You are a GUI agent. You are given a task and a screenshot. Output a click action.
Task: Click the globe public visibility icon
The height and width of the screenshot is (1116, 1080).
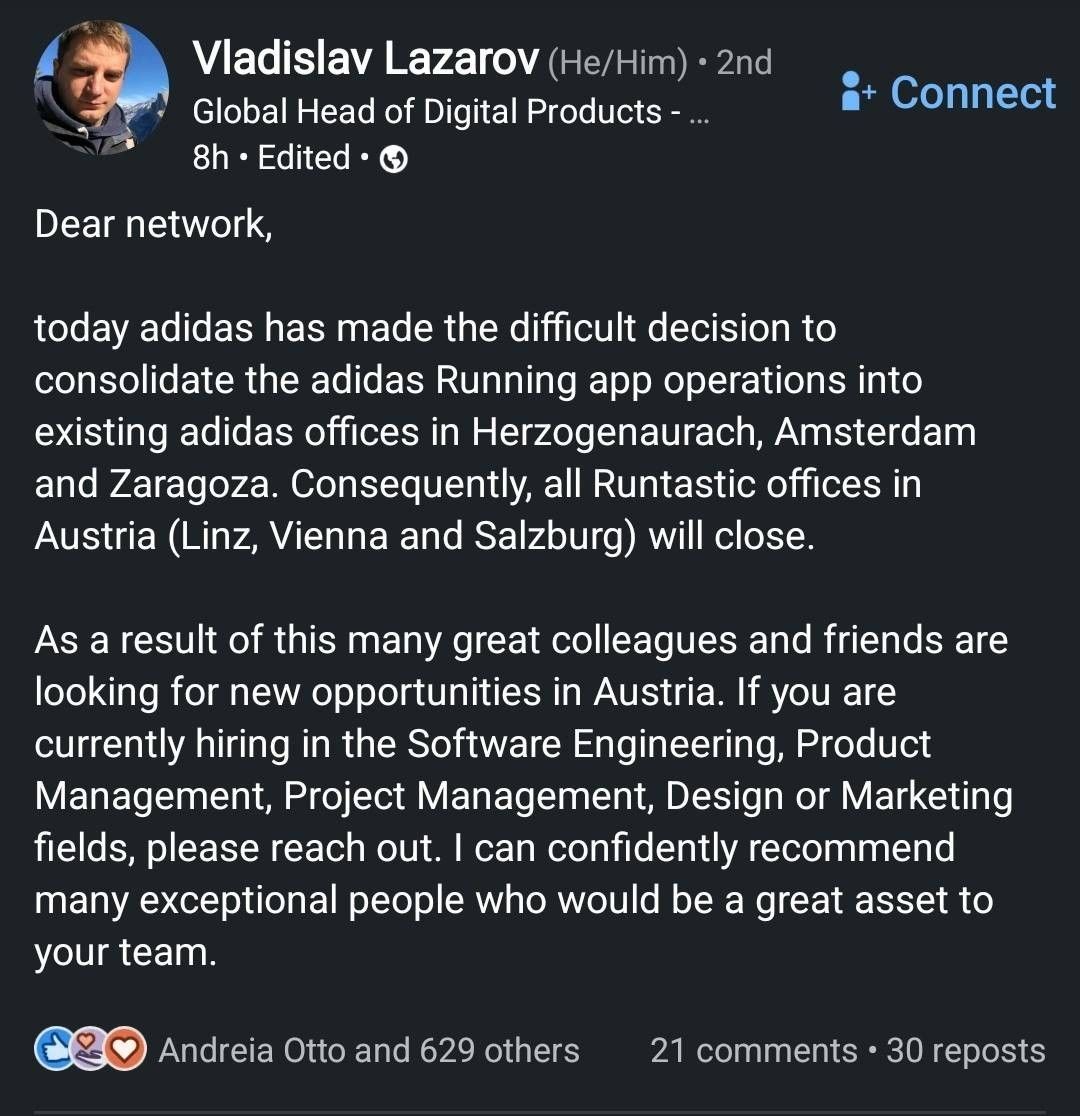click(394, 159)
